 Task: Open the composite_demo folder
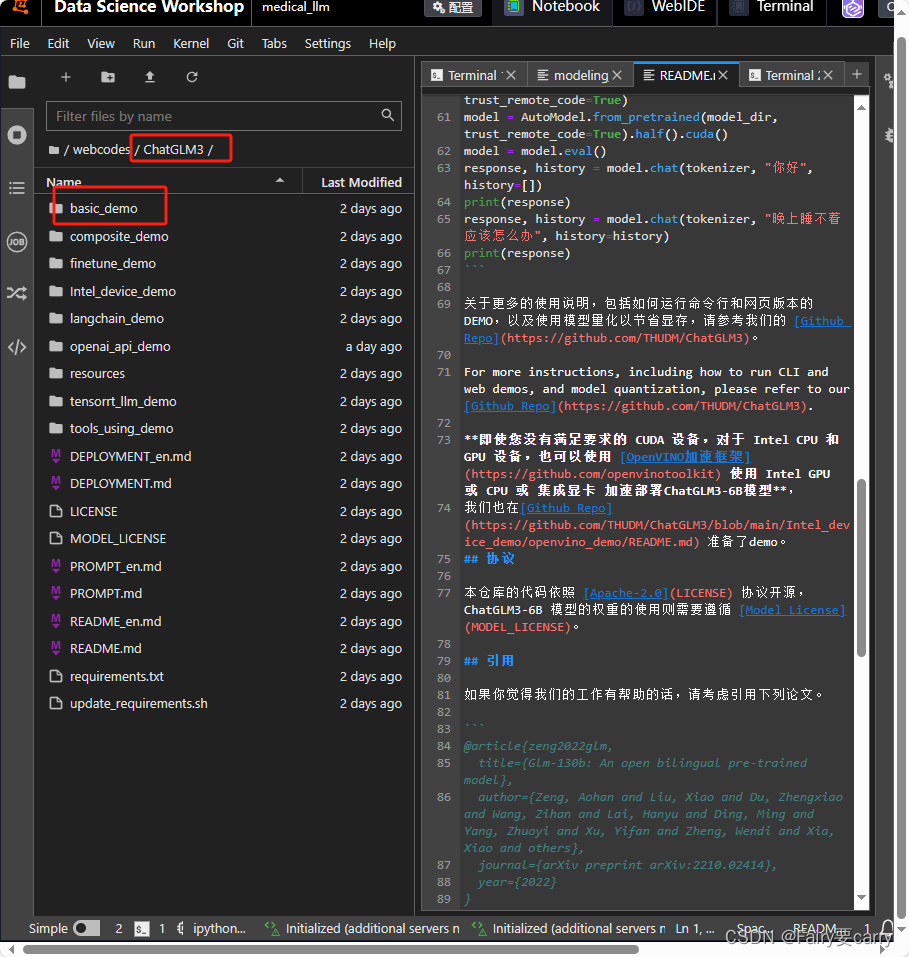click(x=223, y=236)
